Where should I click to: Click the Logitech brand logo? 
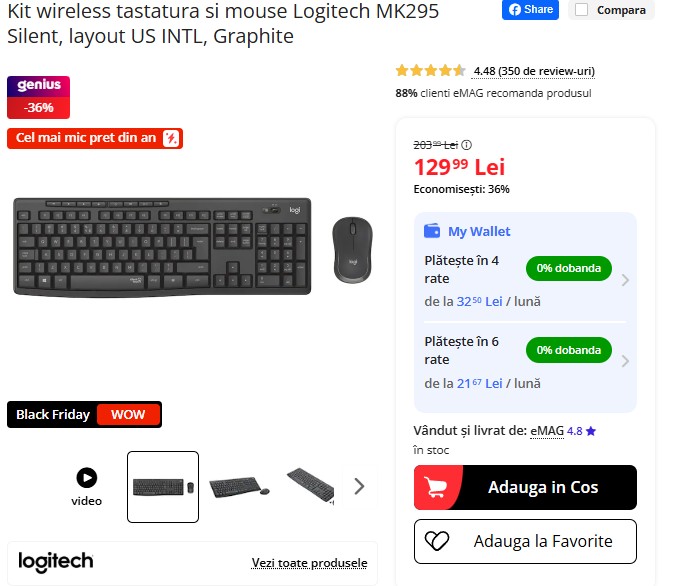click(56, 562)
